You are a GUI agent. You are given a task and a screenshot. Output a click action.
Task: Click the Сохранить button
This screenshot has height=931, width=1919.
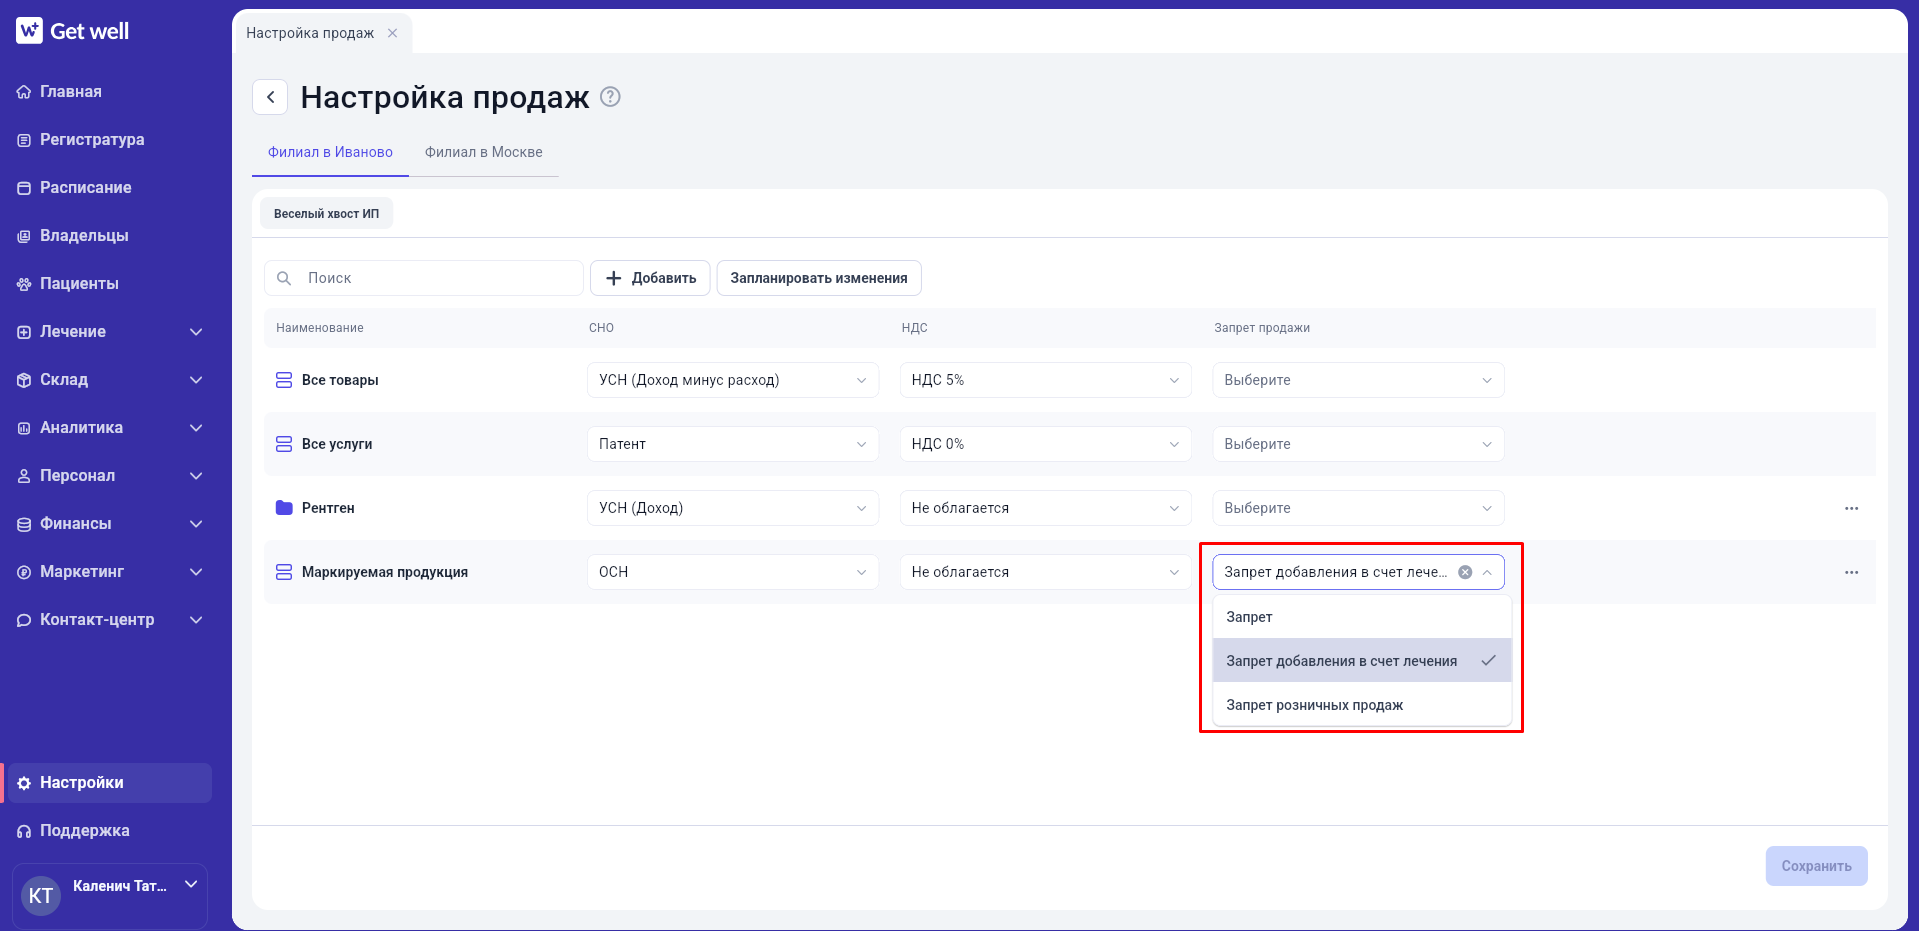click(1816, 866)
